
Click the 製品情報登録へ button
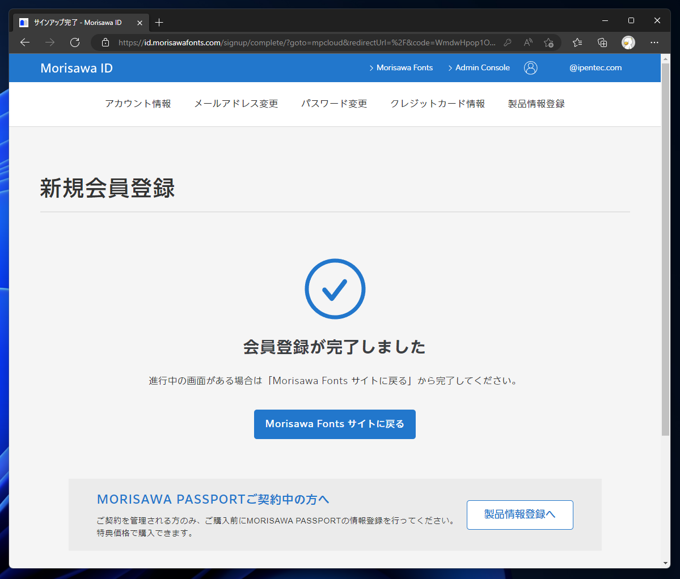[520, 515]
